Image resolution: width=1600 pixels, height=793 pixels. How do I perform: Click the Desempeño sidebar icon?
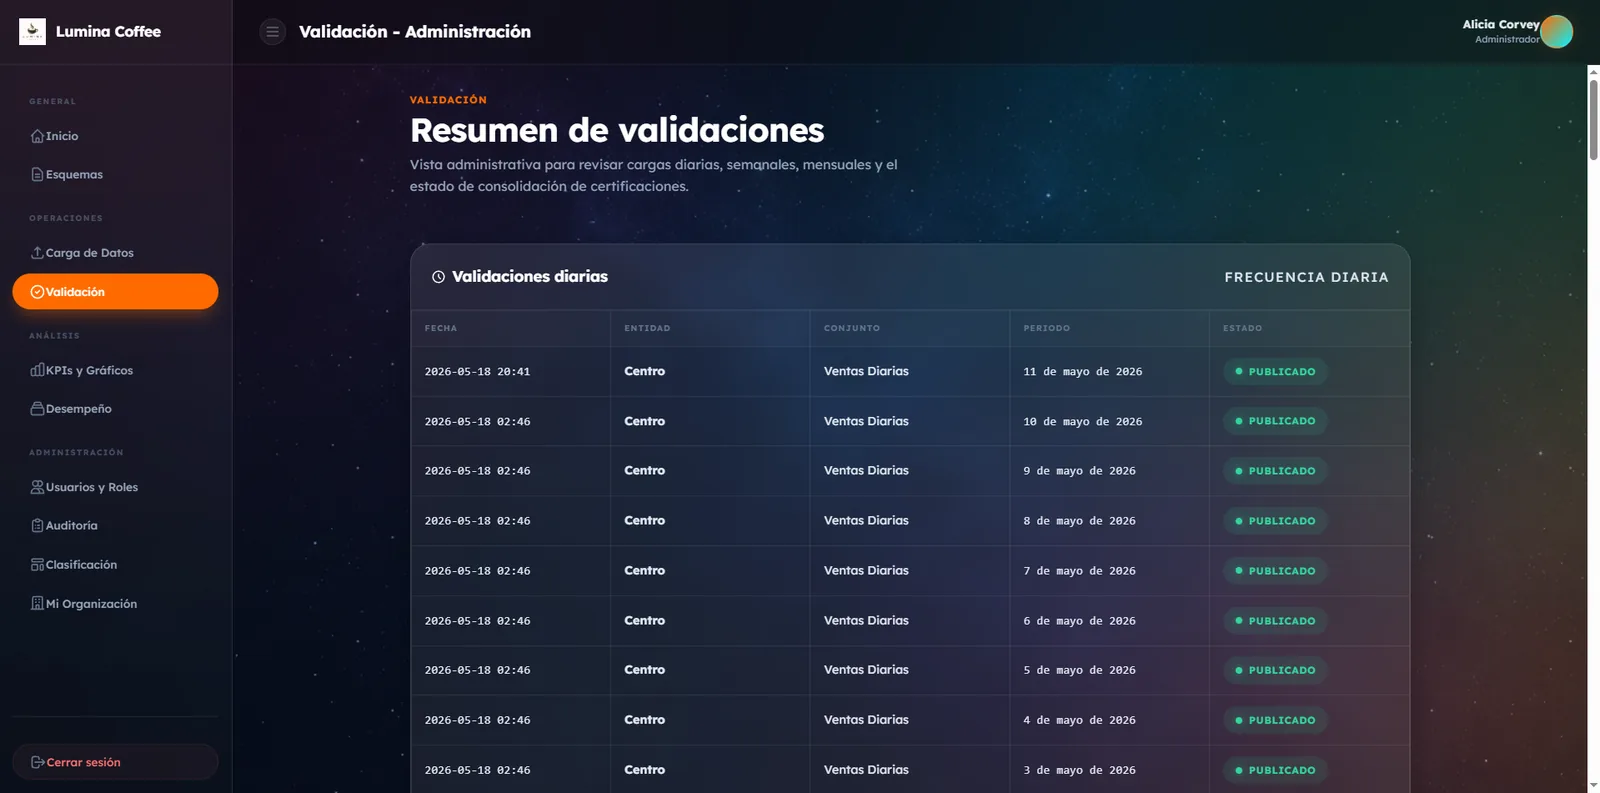(x=37, y=409)
